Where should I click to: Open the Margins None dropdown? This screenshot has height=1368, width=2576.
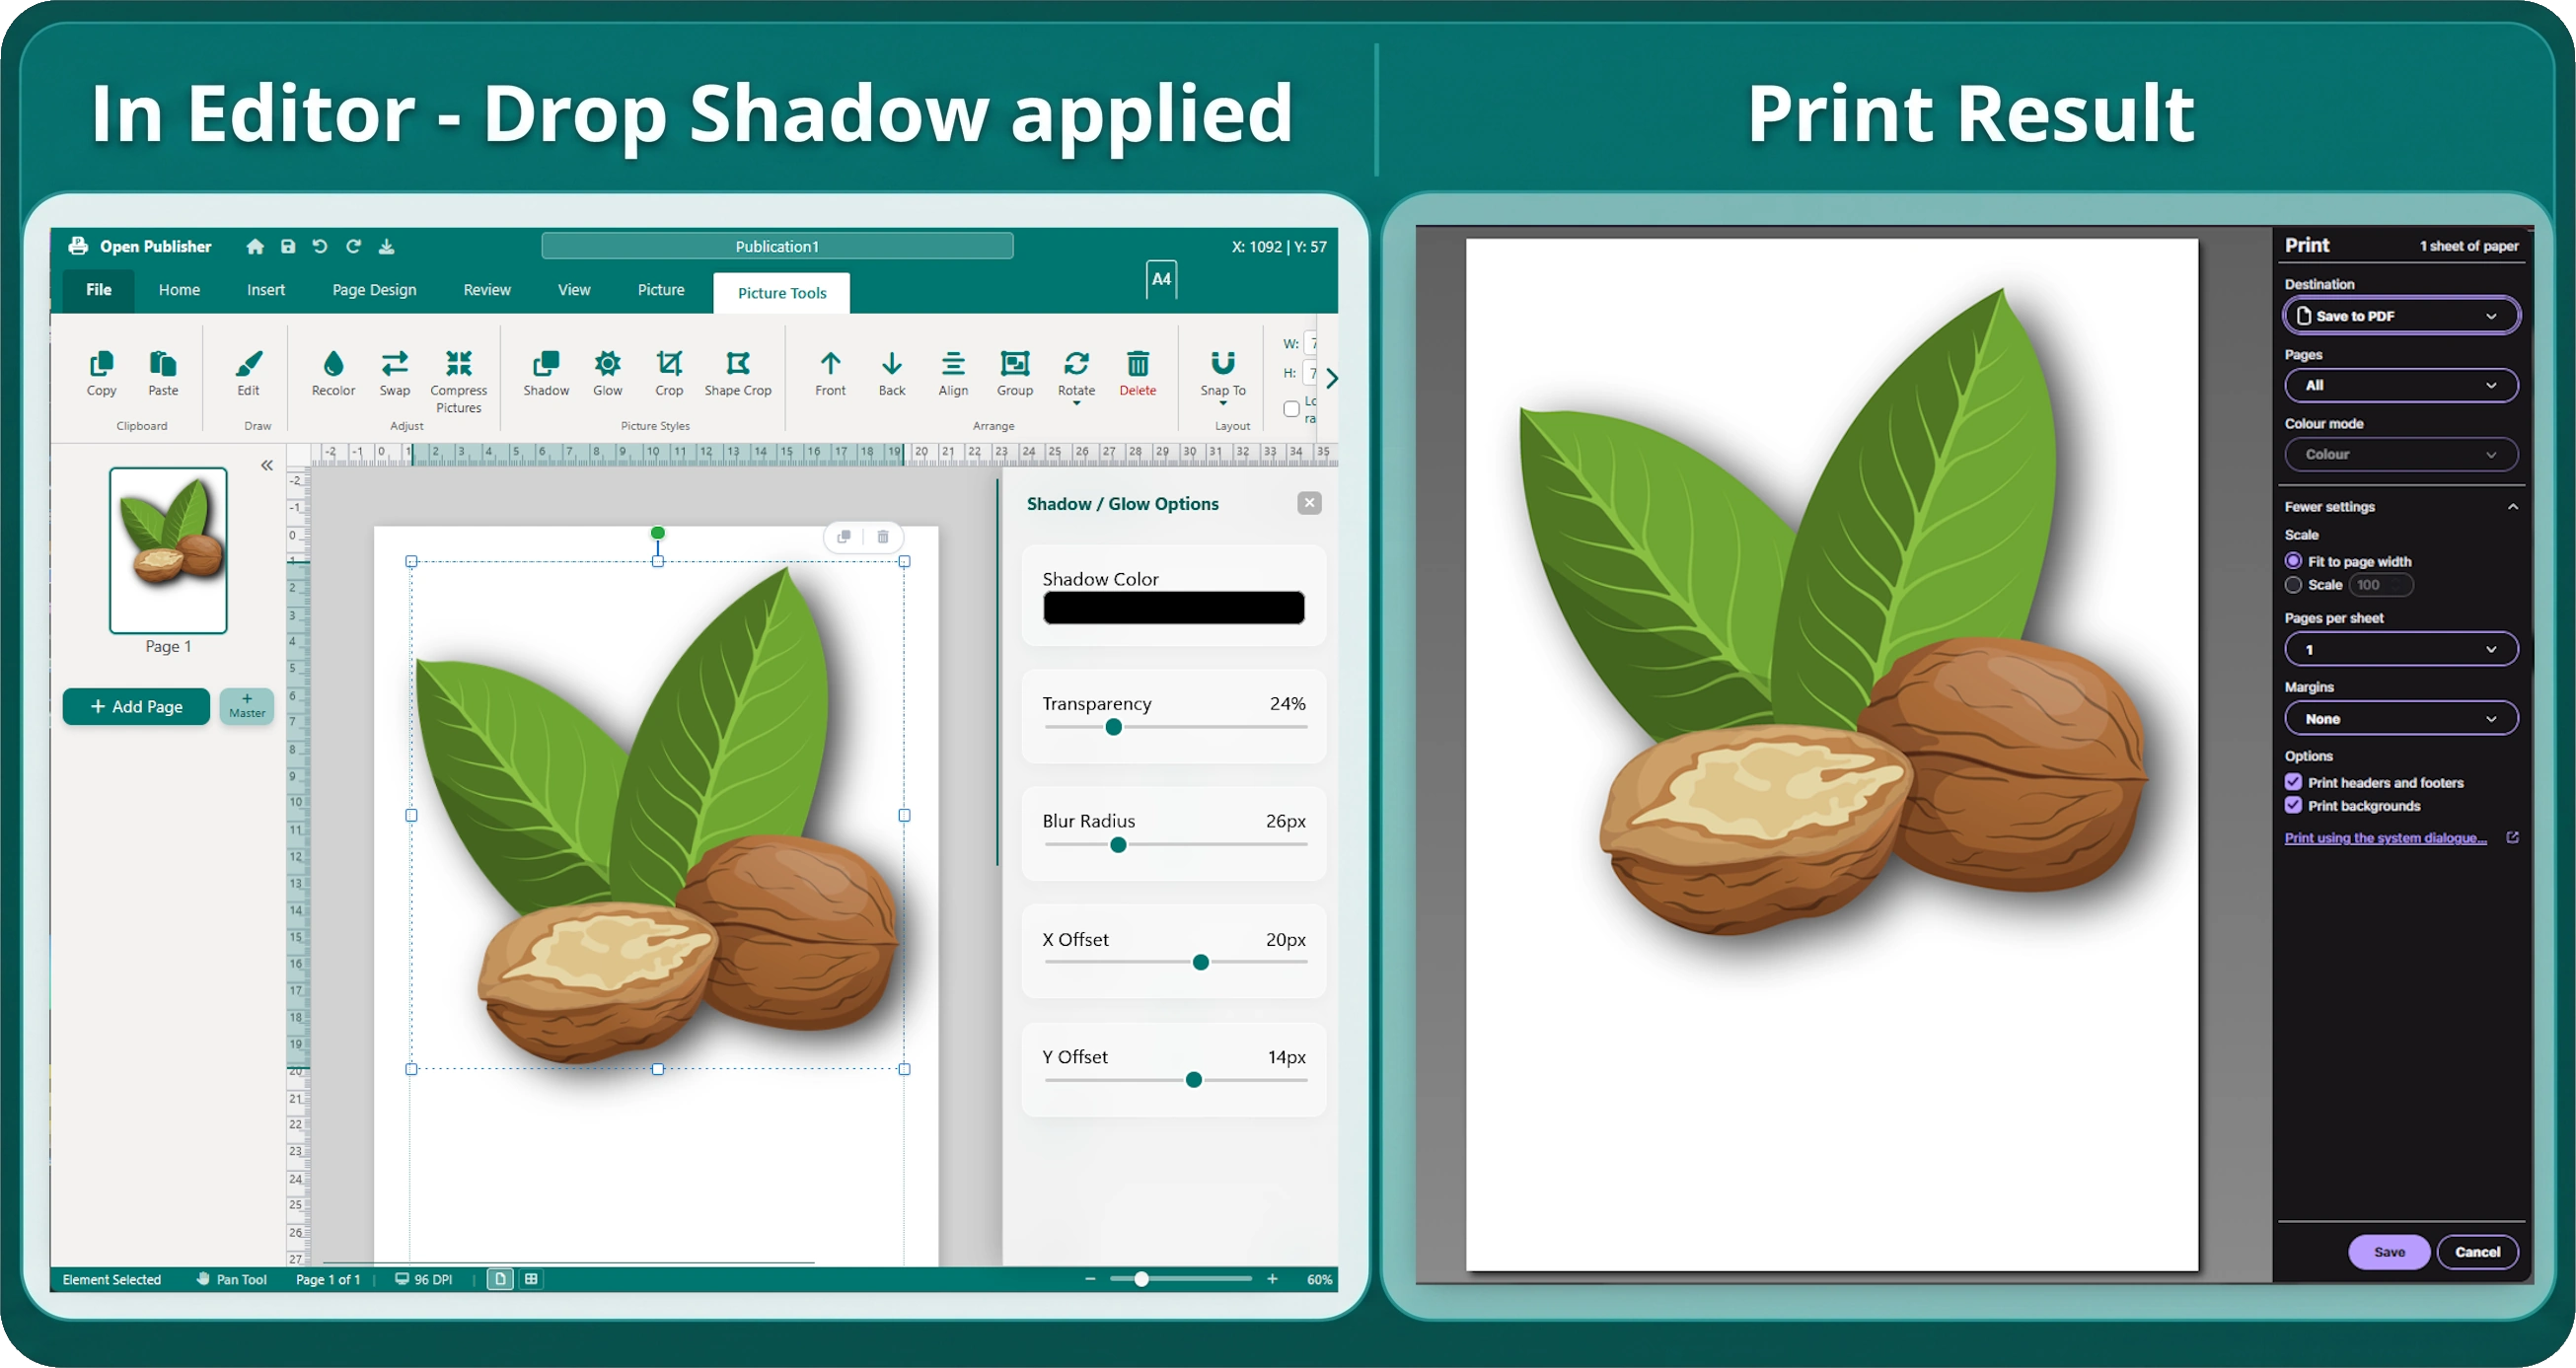point(2401,718)
